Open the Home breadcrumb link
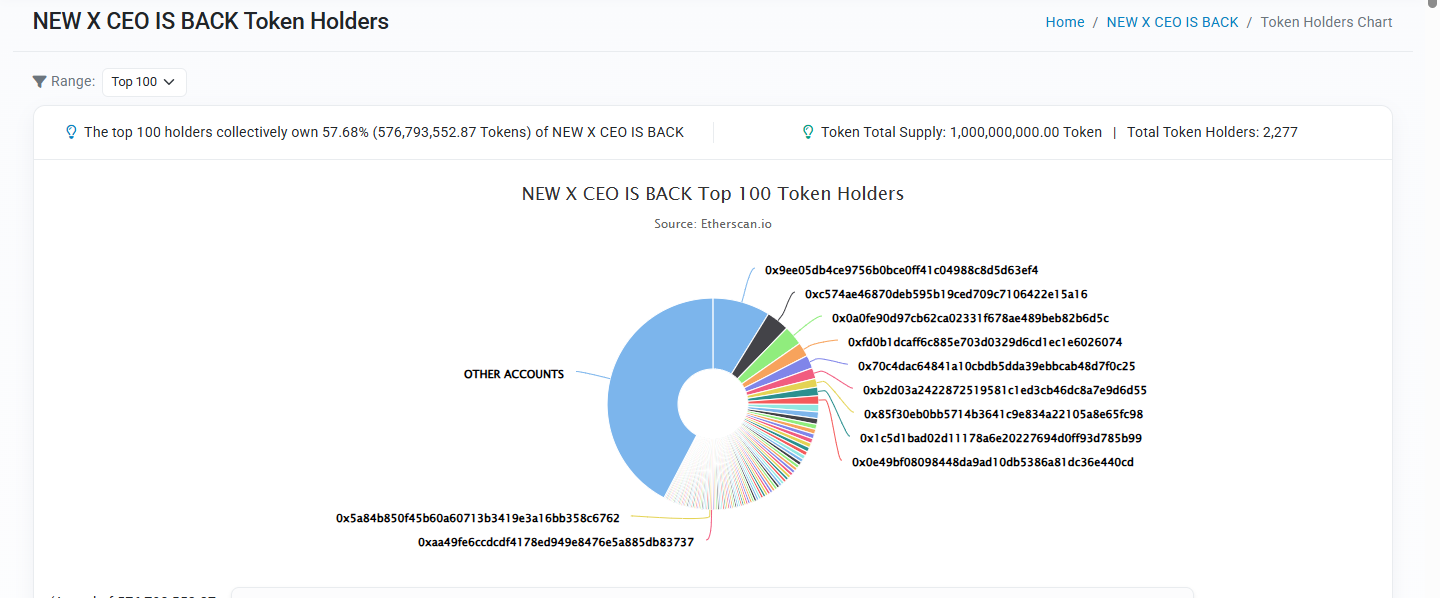 [x=1064, y=21]
